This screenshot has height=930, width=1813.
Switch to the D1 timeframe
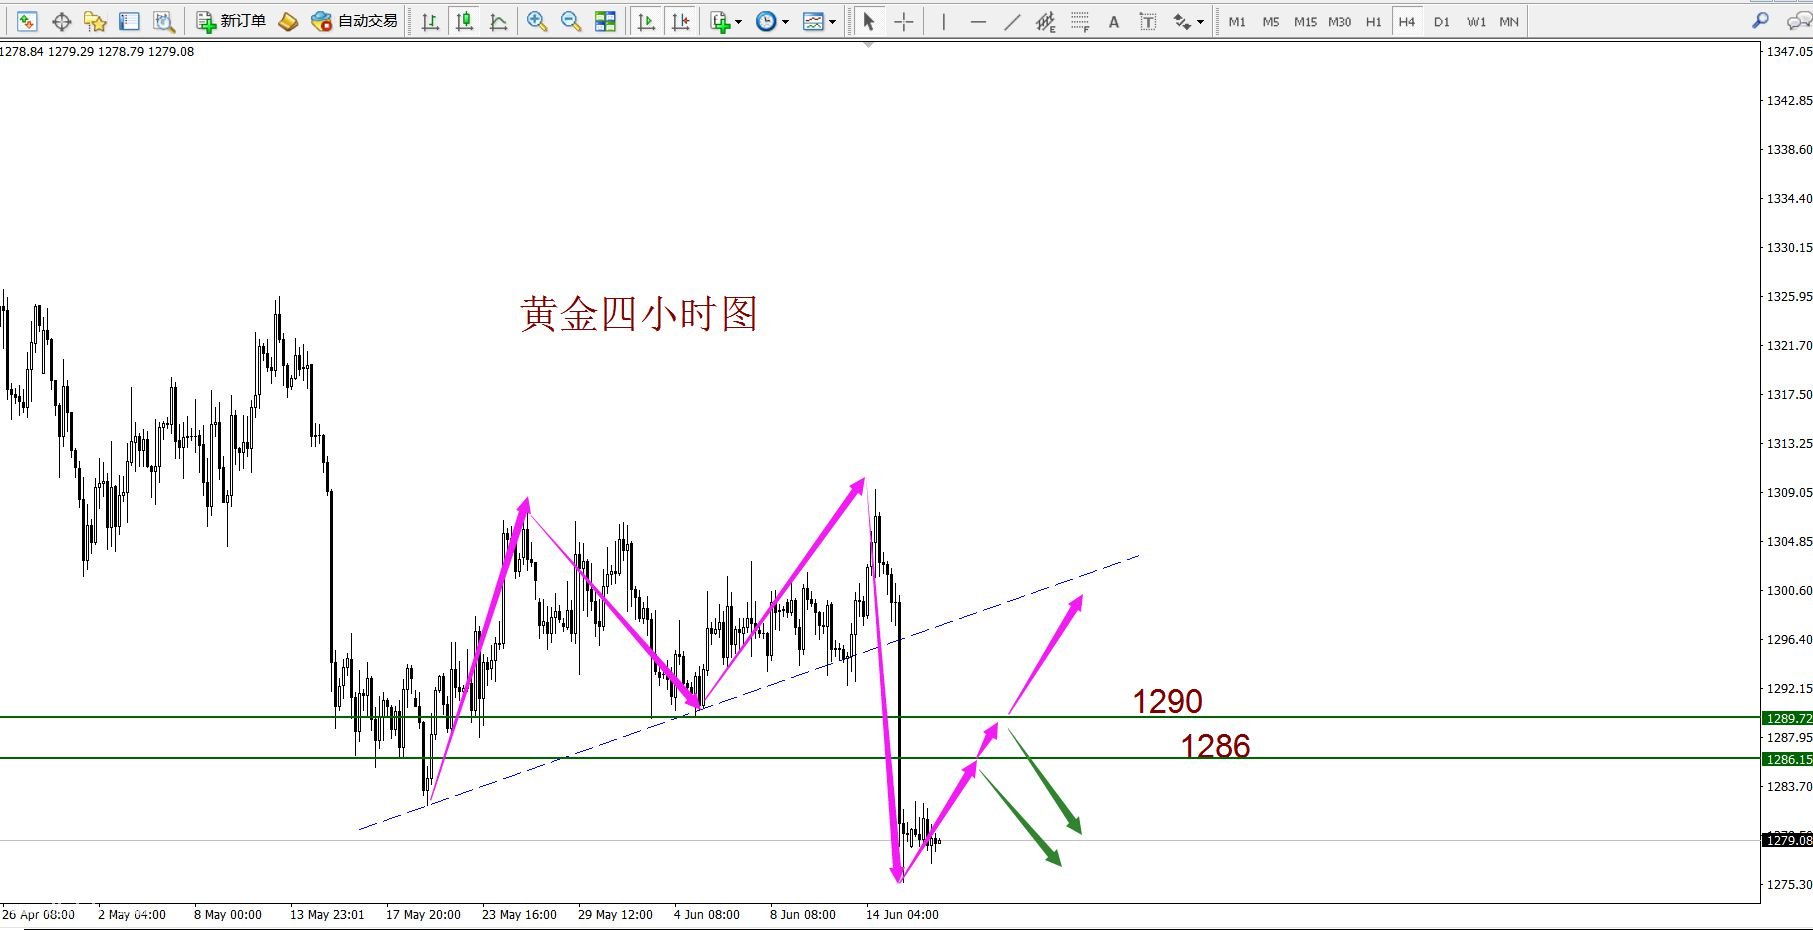click(1441, 21)
